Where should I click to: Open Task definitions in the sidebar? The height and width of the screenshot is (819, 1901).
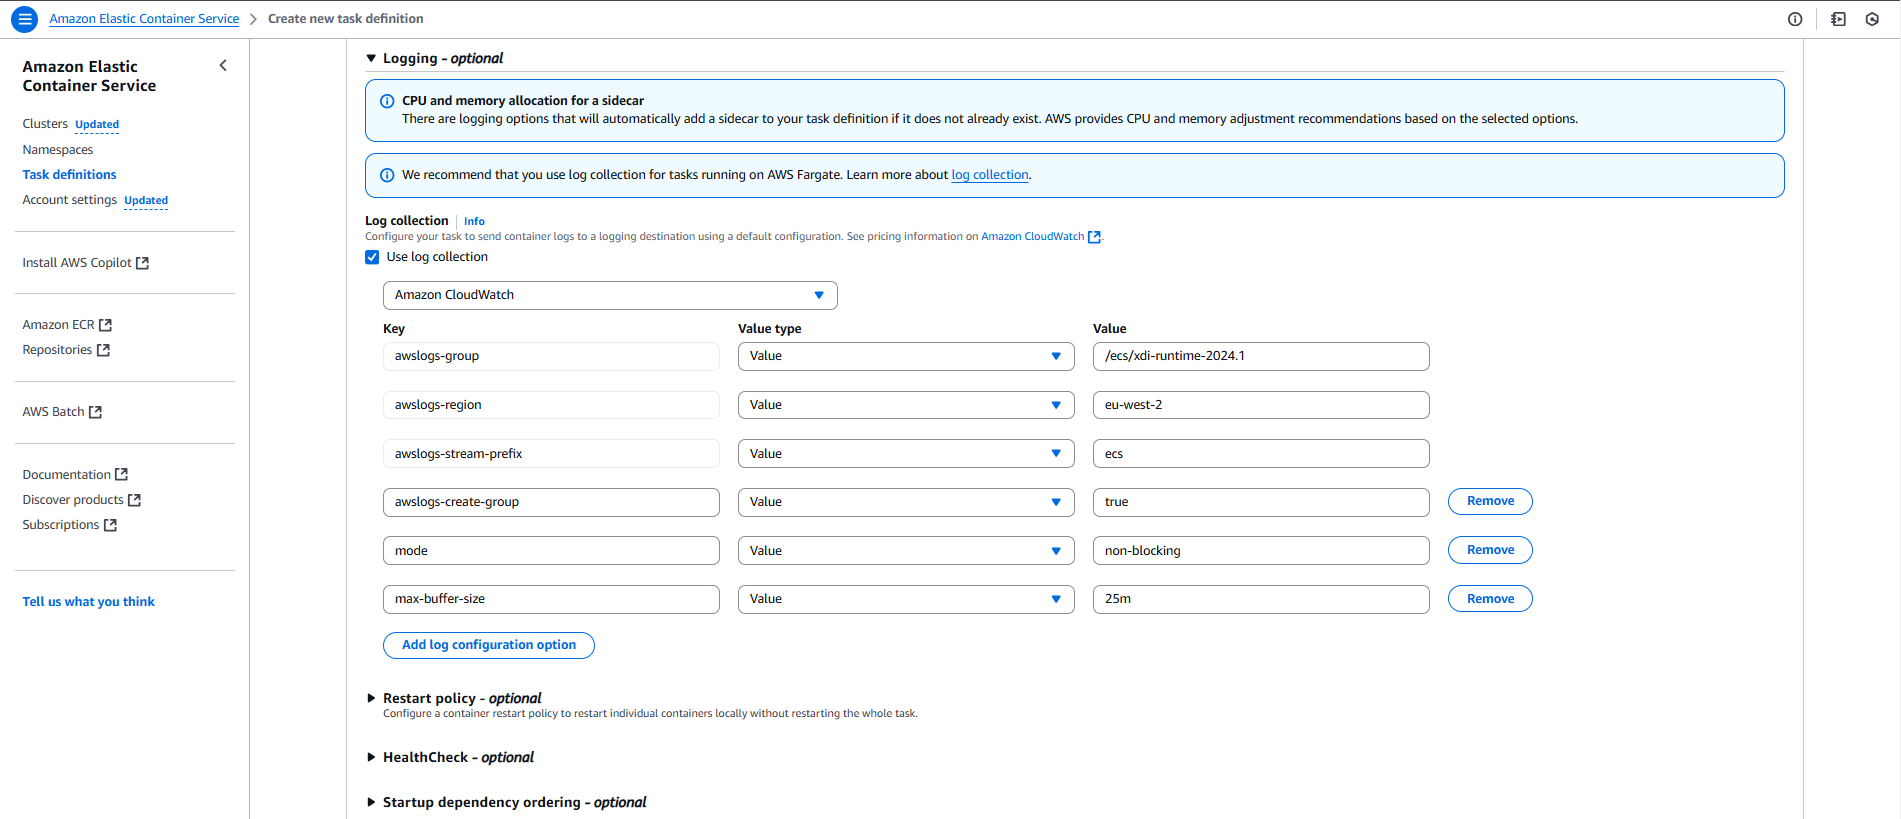tap(69, 175)
